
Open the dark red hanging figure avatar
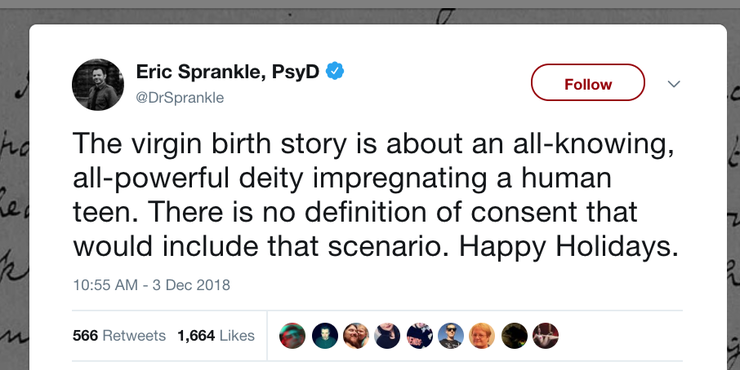[546, 336]
